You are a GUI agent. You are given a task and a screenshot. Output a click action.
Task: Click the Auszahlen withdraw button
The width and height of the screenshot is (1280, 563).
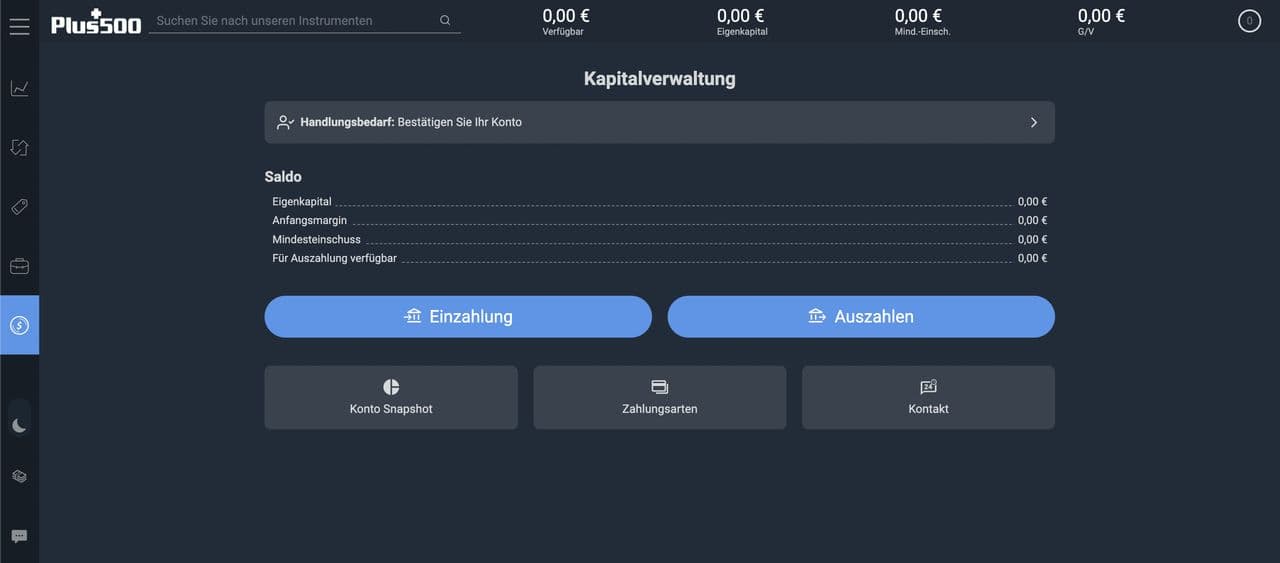coord(861,317)
